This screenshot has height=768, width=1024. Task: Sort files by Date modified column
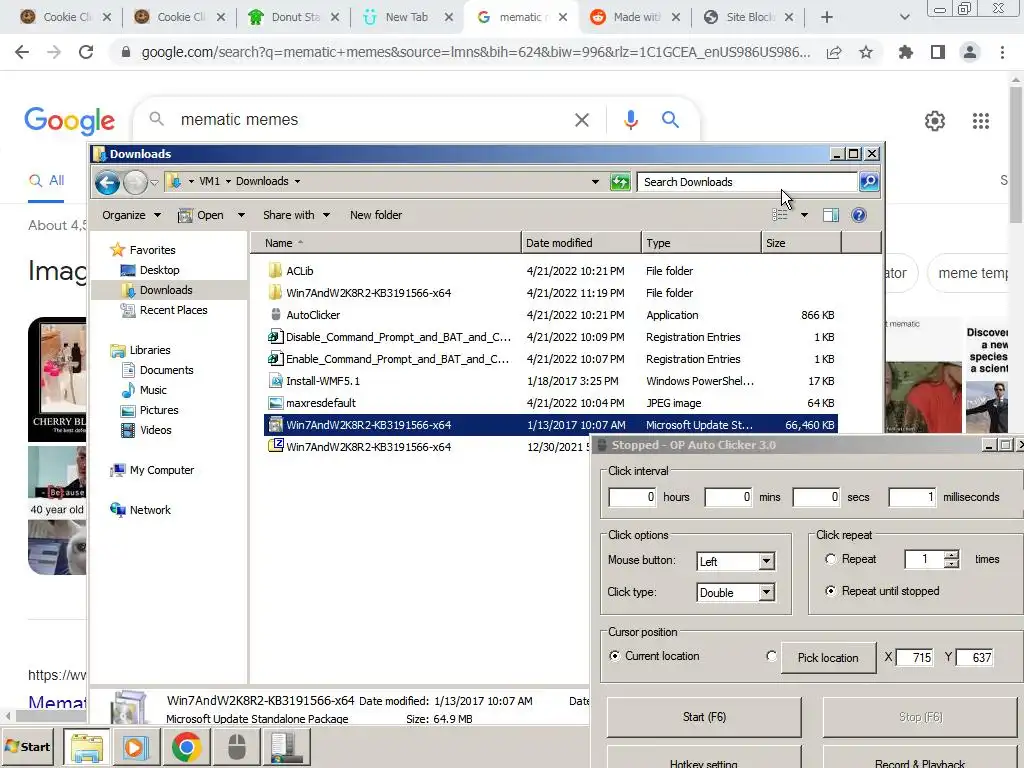click(x=581, y=243)
